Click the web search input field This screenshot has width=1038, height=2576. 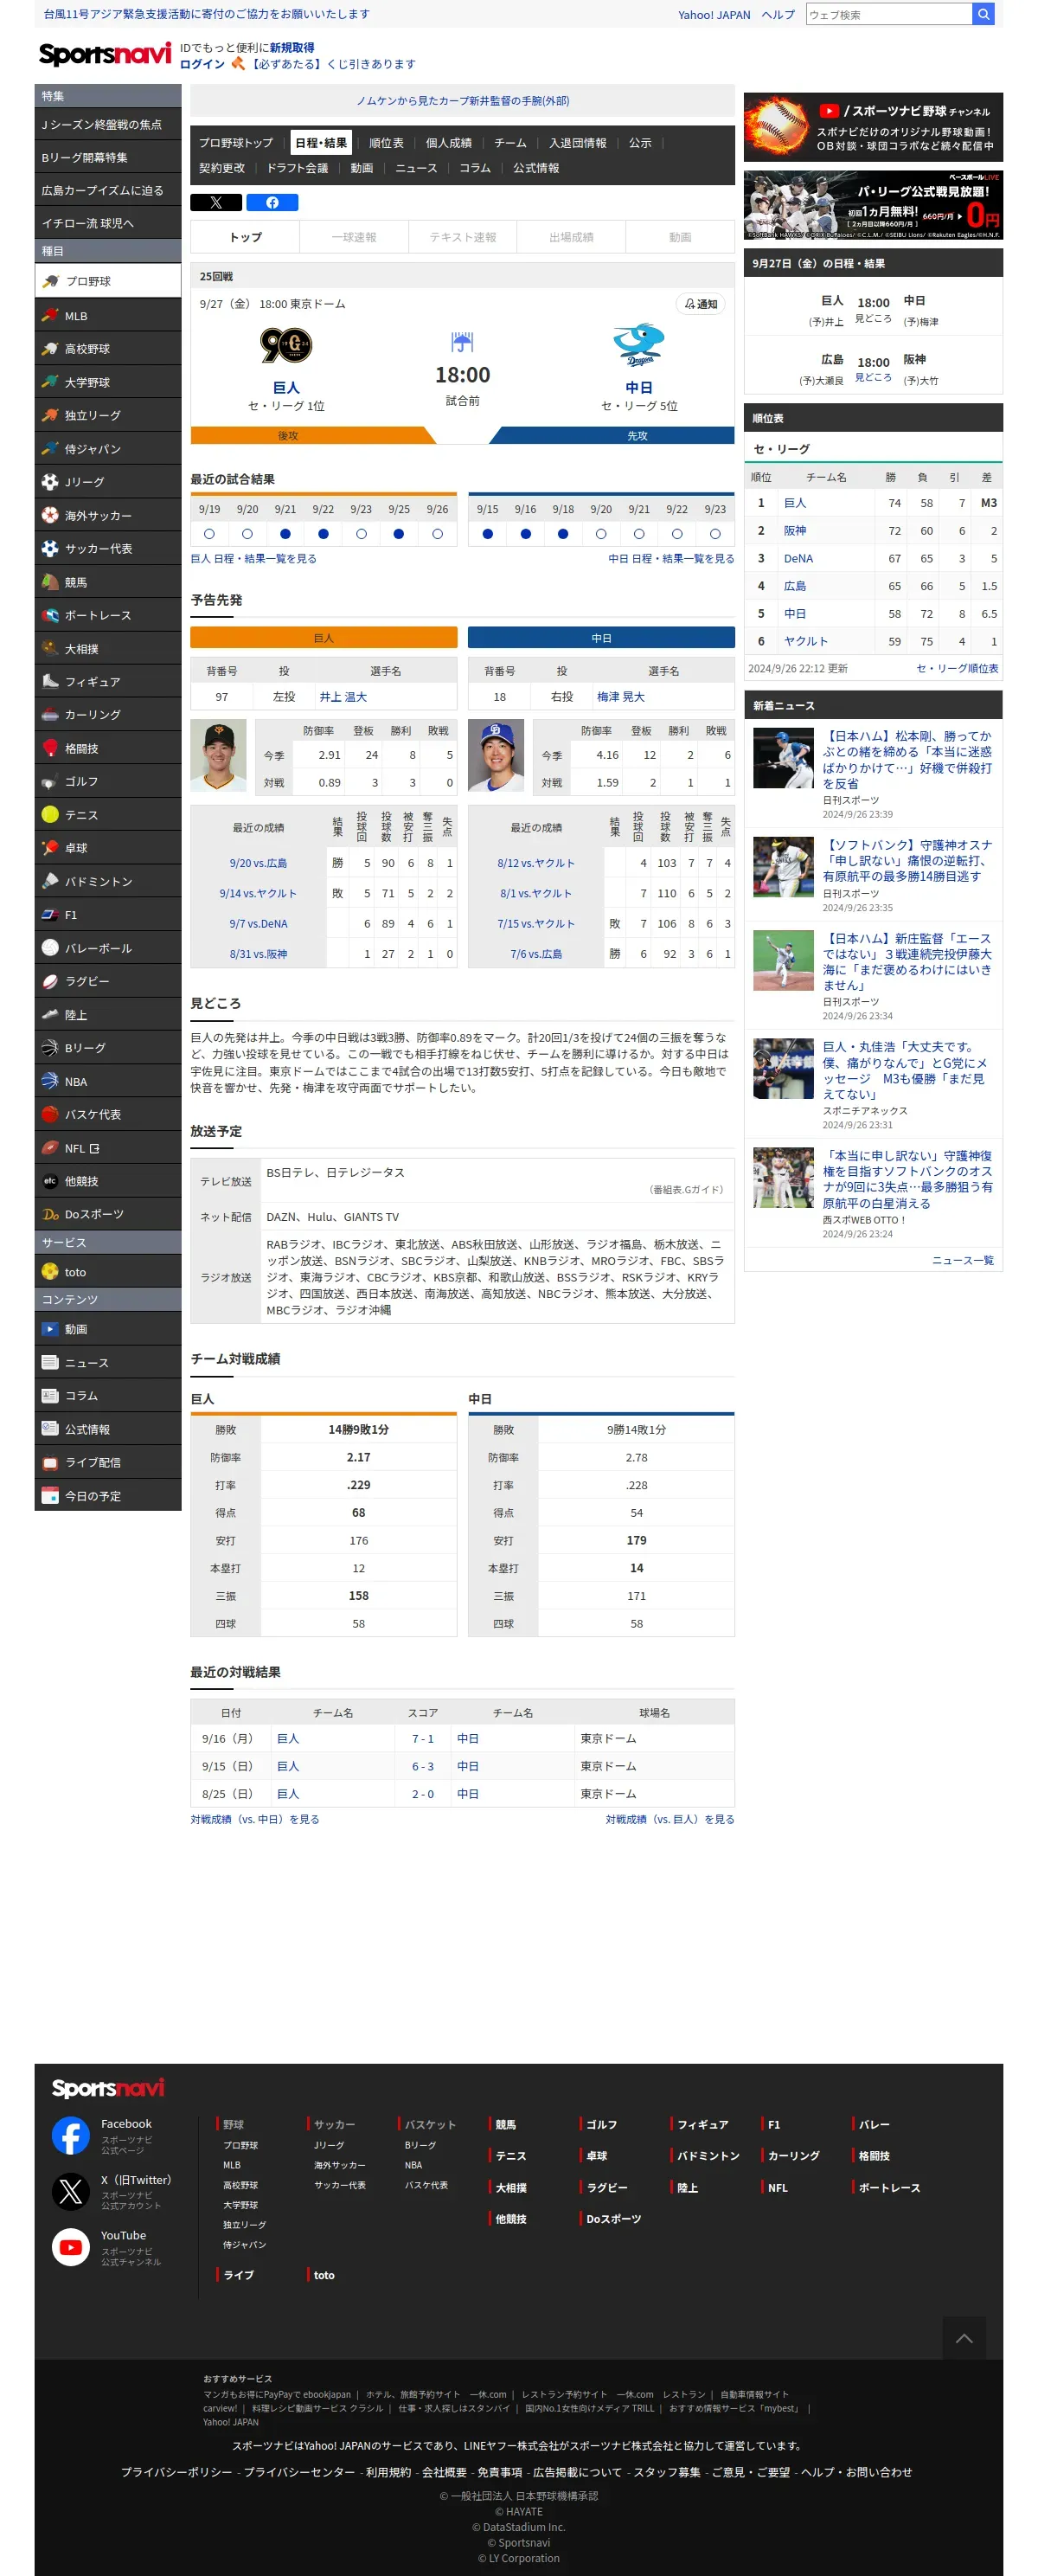point(889,14)
